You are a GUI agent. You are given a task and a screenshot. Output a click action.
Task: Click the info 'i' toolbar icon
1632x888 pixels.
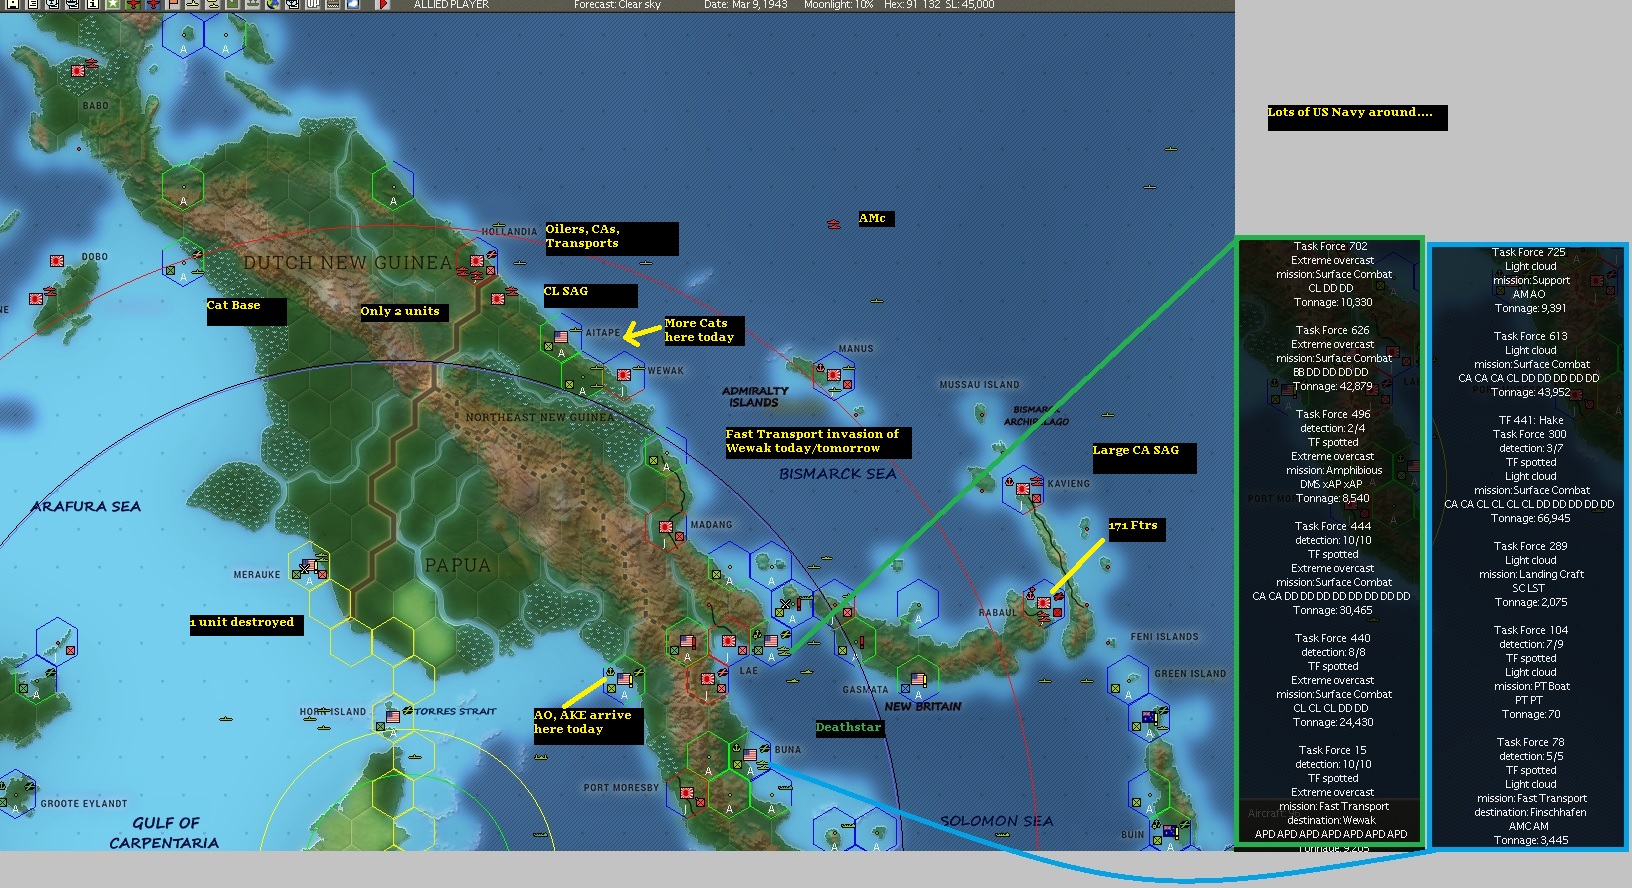pos(93,4)
